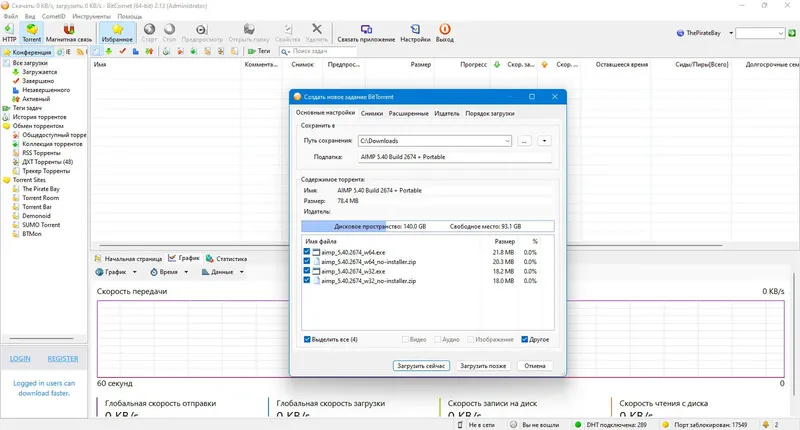Switch to the Расширенные tab in the dialog

click(409, 113)
